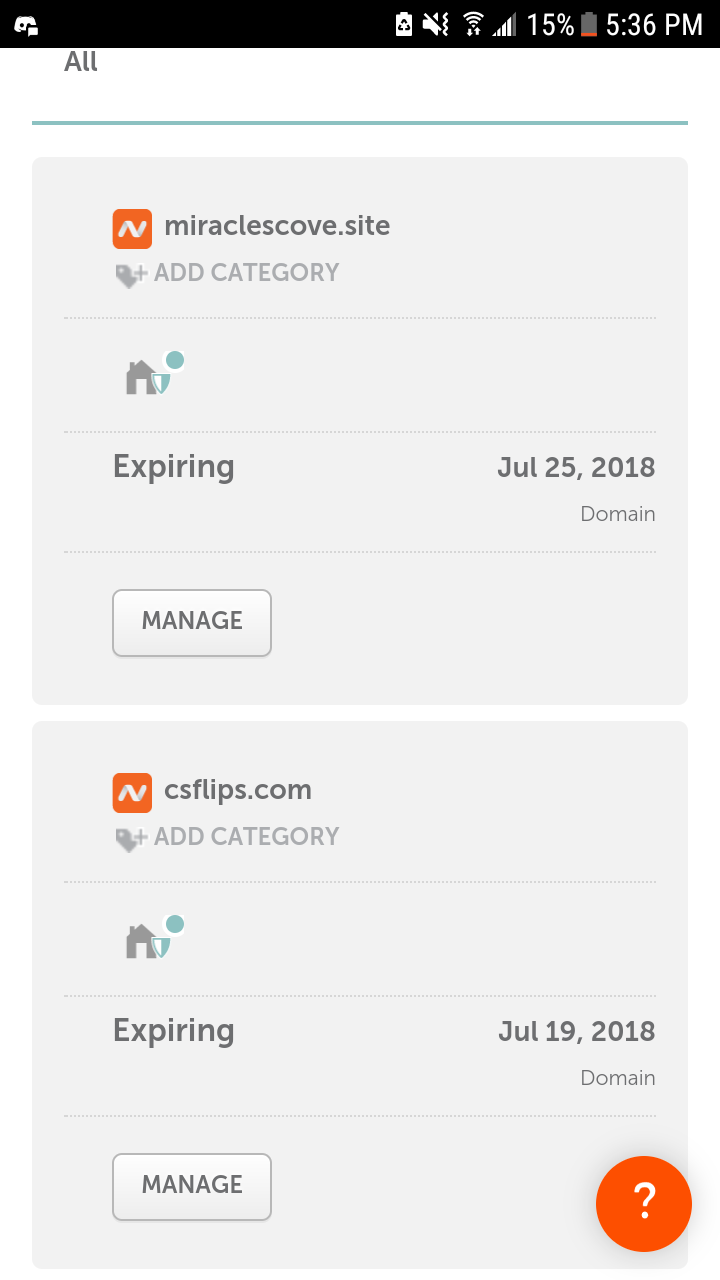
Task: Open the house shield icon for miraclescove.site
Action: [155, 373]
